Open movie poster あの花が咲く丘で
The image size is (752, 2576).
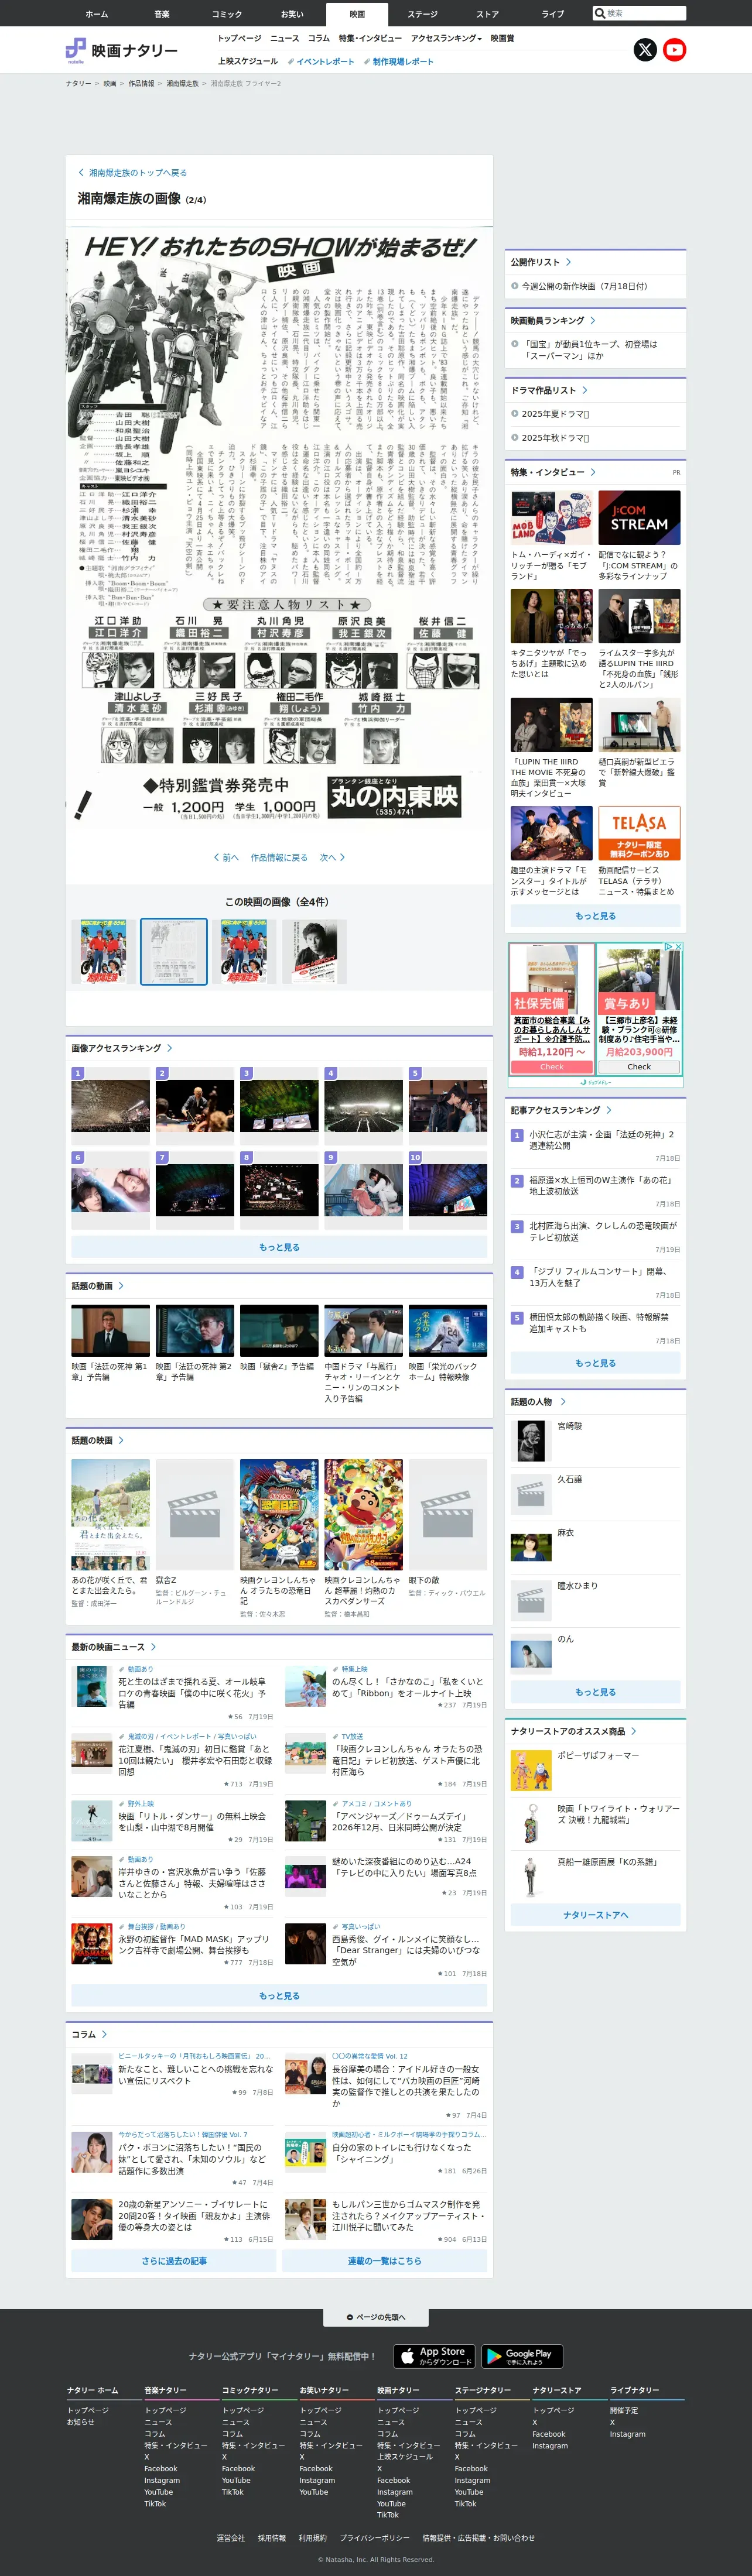click(110, 1514)
